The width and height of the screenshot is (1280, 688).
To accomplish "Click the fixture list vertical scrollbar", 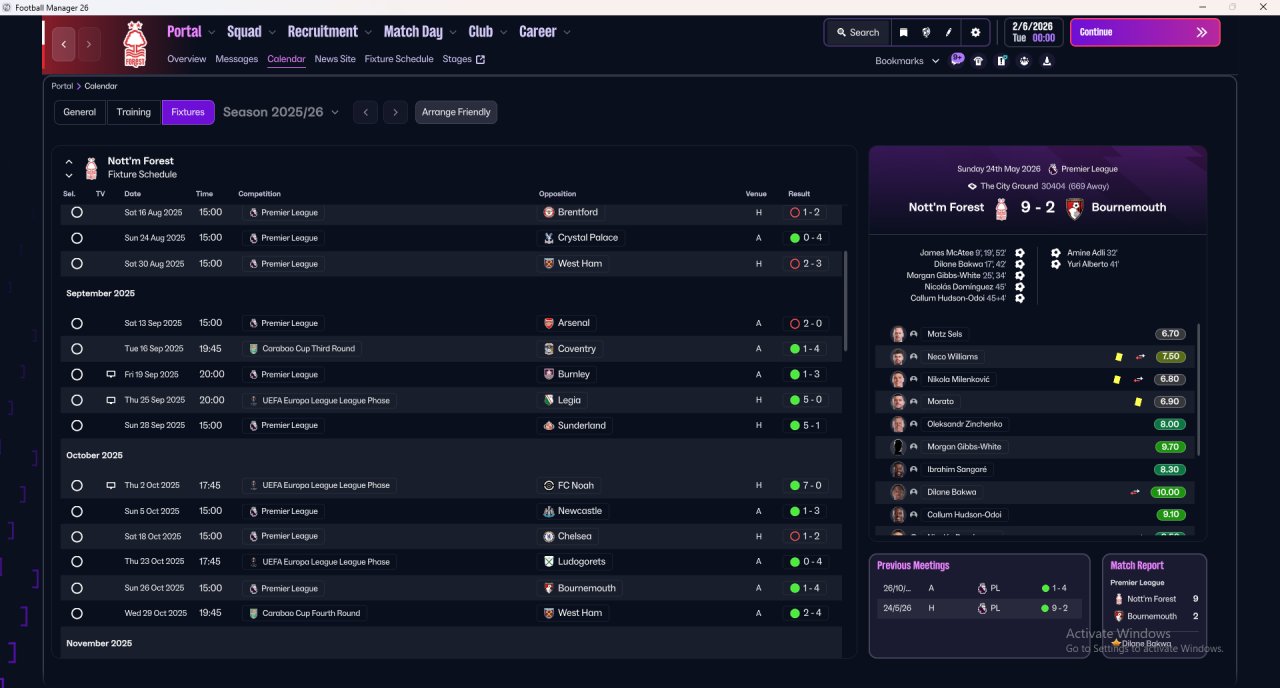I will 846,300.
